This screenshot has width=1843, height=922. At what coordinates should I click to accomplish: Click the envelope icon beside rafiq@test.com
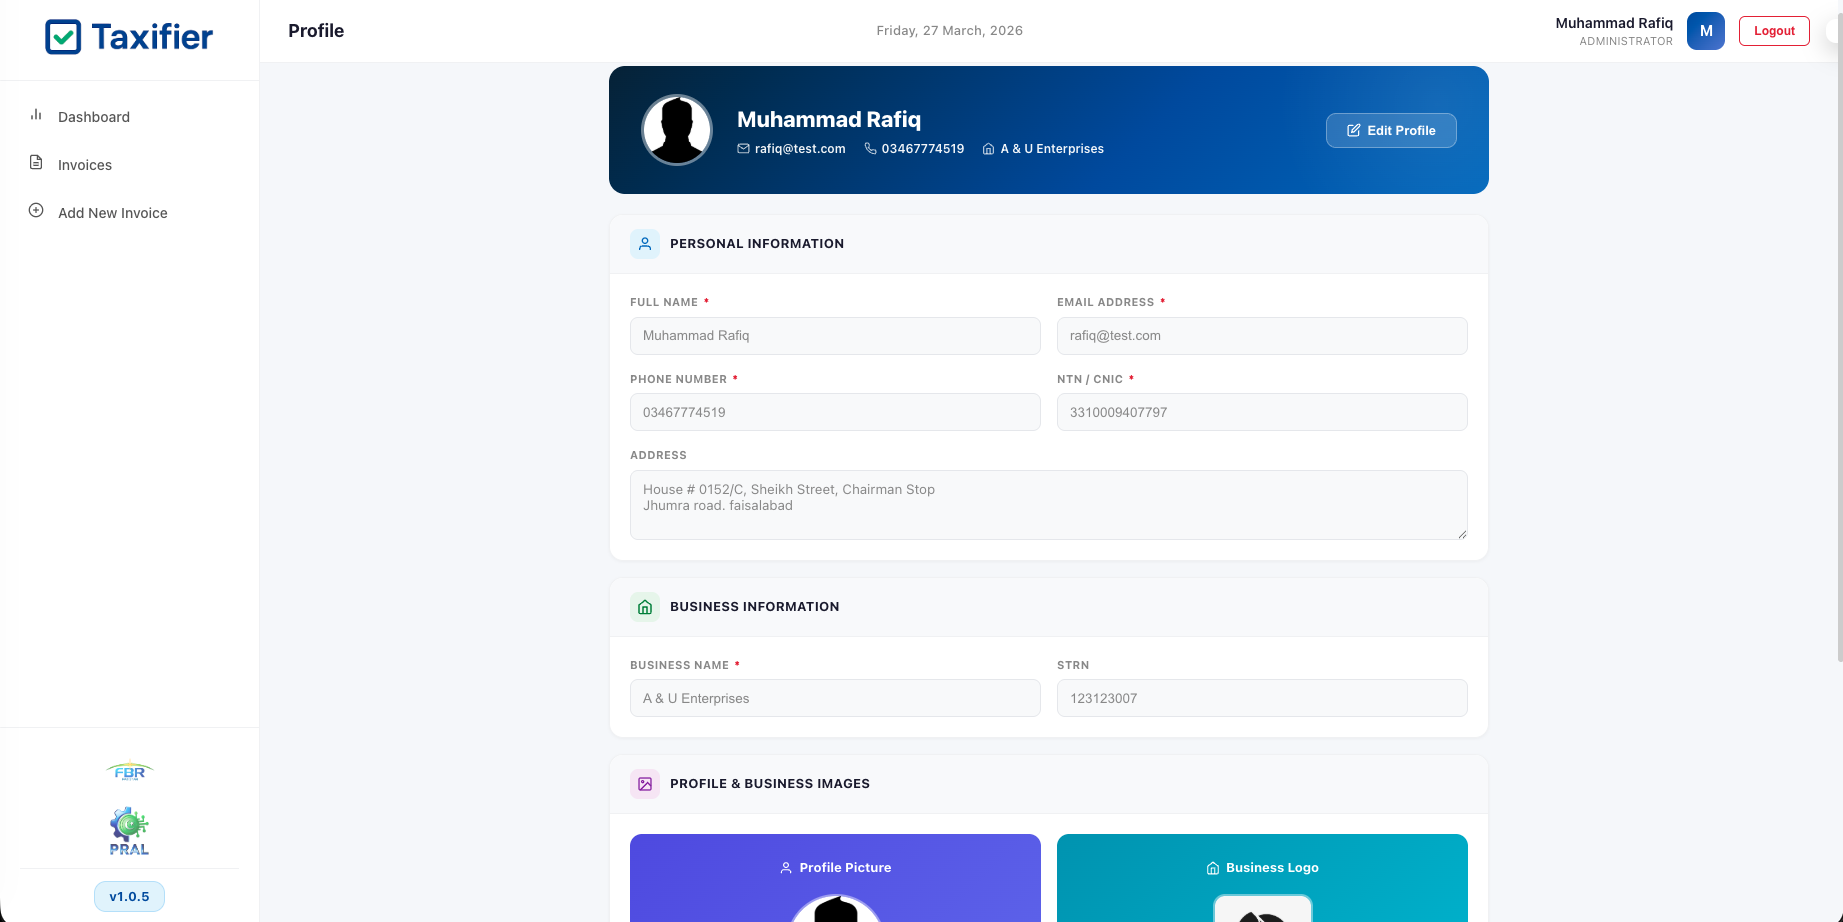click(742, 148)
